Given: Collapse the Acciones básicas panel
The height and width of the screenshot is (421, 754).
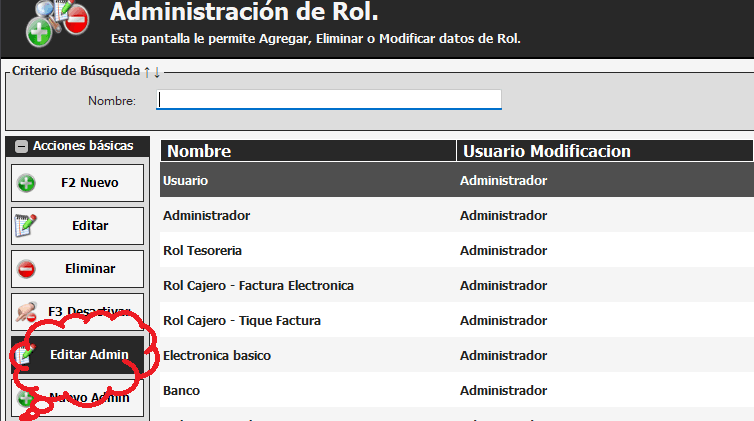Looking at the screenshot, I should coord(22,146).
